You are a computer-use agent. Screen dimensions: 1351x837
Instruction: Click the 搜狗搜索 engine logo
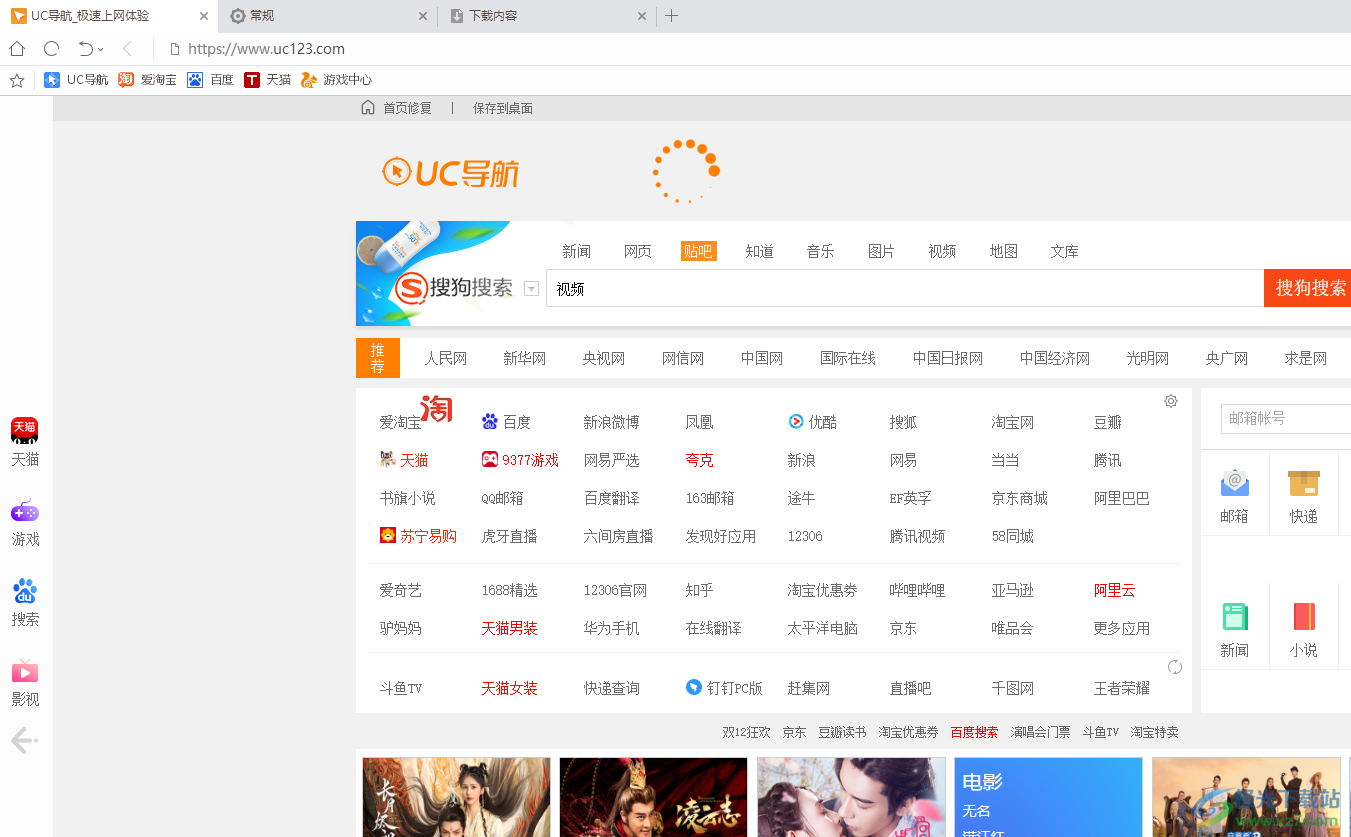(454, 288)
